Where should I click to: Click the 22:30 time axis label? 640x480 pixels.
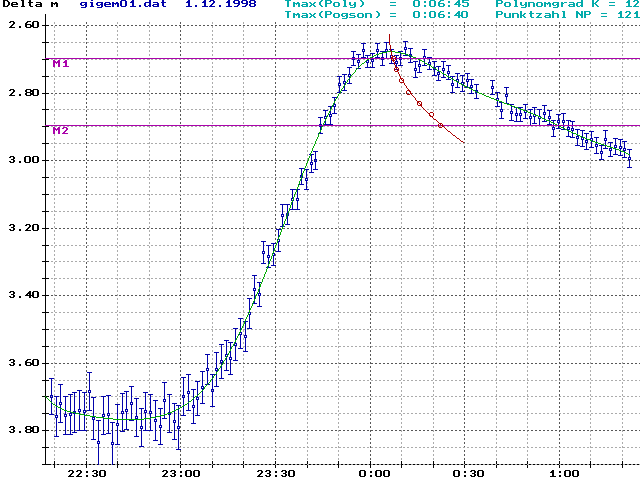point(89,473)
